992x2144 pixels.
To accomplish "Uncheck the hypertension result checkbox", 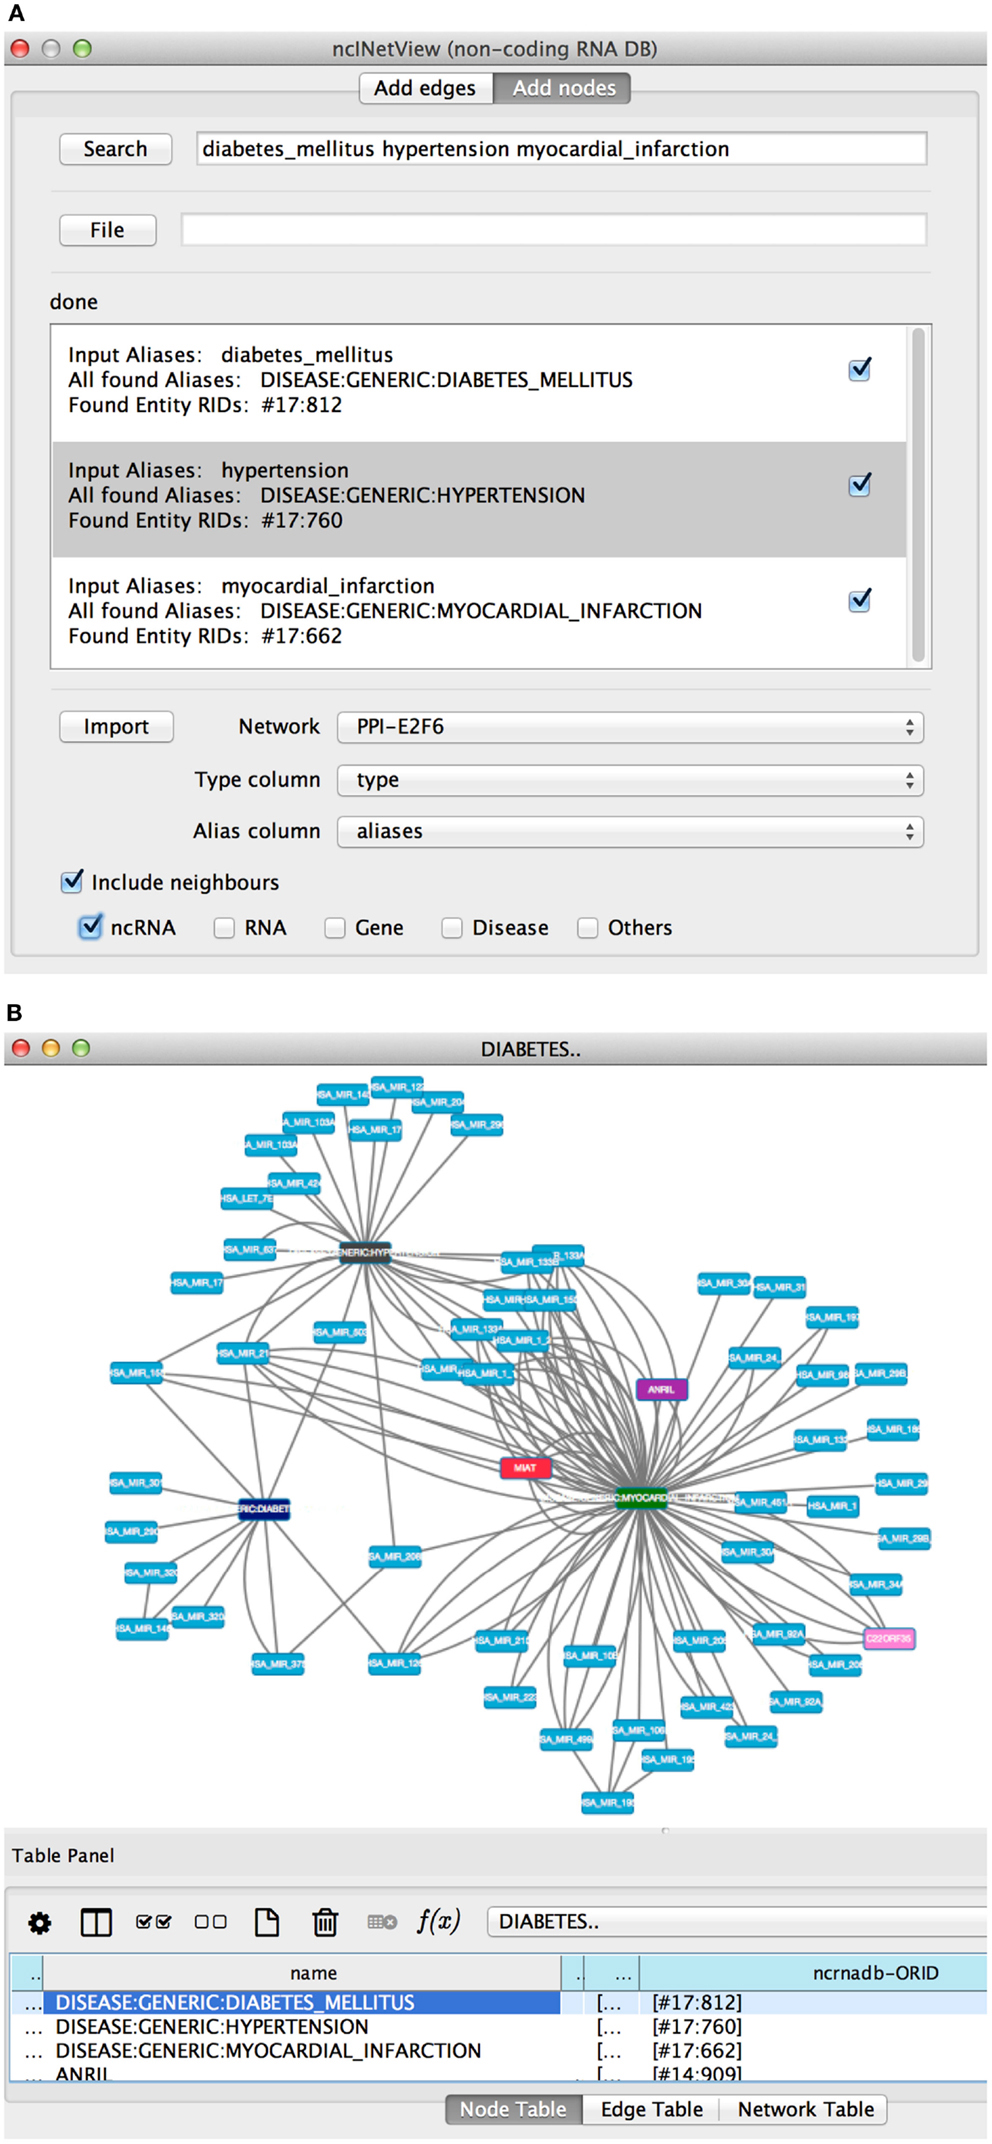I will point(860,485).
